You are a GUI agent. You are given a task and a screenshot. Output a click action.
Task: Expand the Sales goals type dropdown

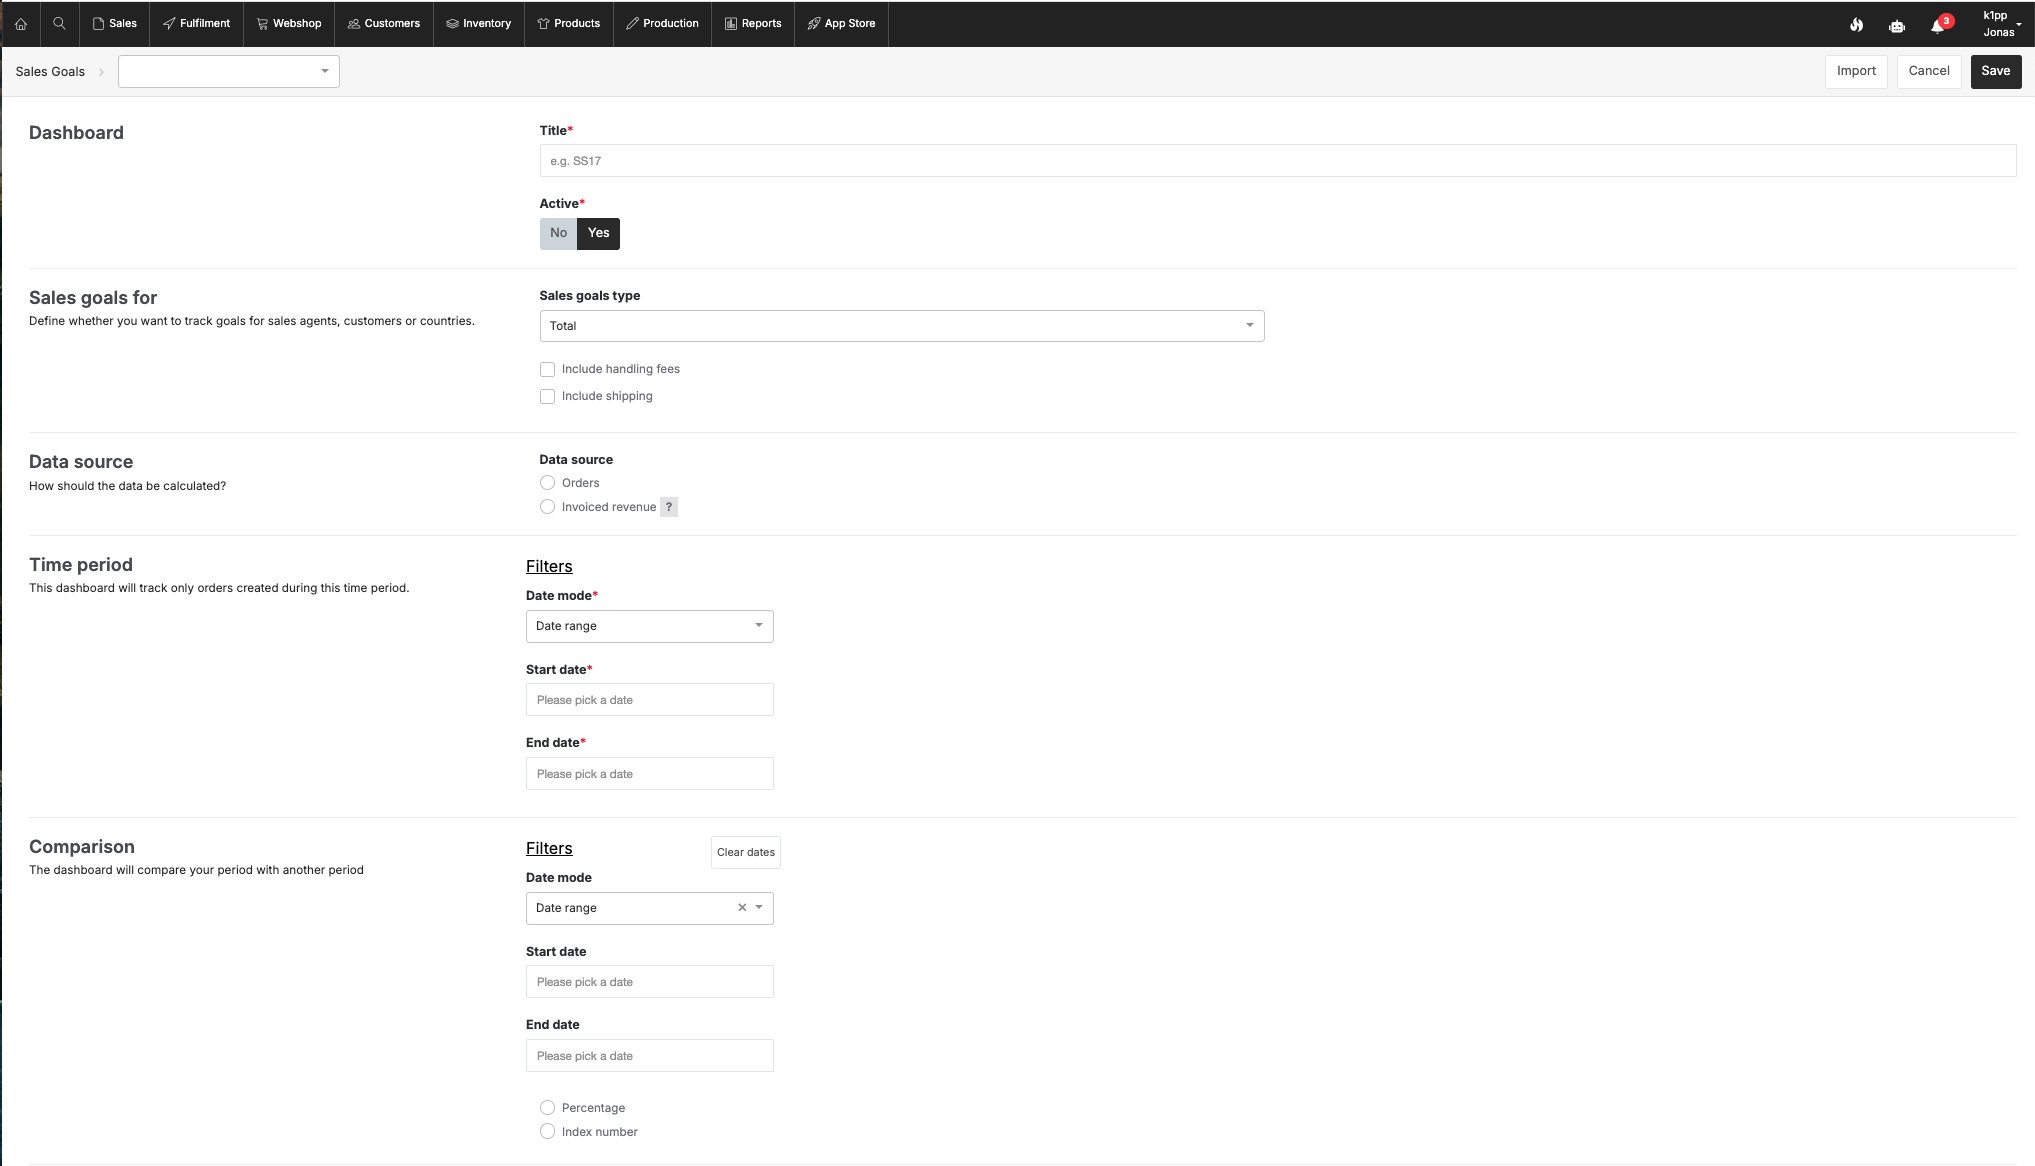(902, 326)
